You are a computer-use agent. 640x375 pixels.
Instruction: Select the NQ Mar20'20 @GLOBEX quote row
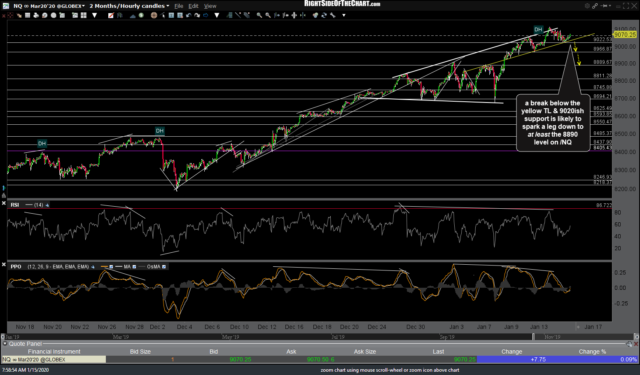pyautogui.click(x=320, y=359)
